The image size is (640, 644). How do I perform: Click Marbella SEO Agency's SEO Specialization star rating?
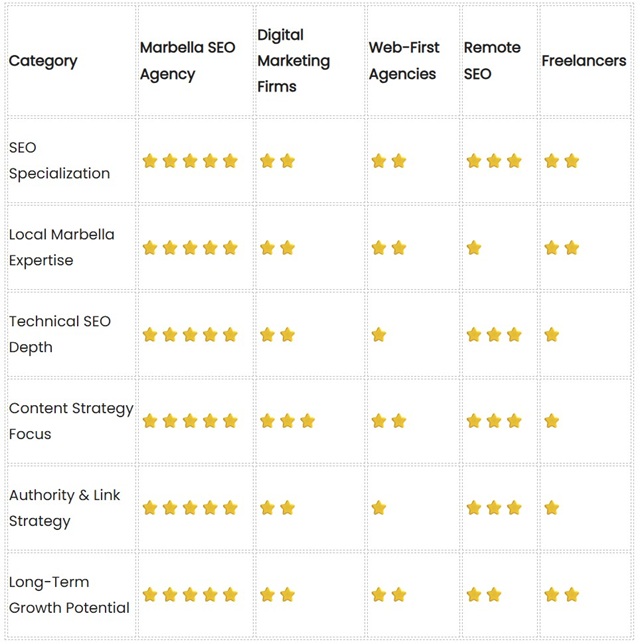point(190,161)
